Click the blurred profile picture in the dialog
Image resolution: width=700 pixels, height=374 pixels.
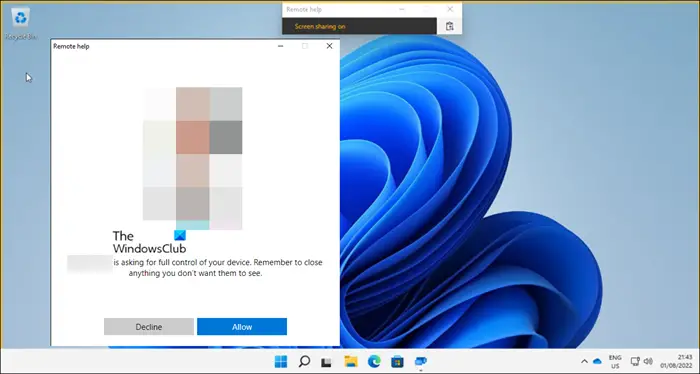(x=192, y=158)
